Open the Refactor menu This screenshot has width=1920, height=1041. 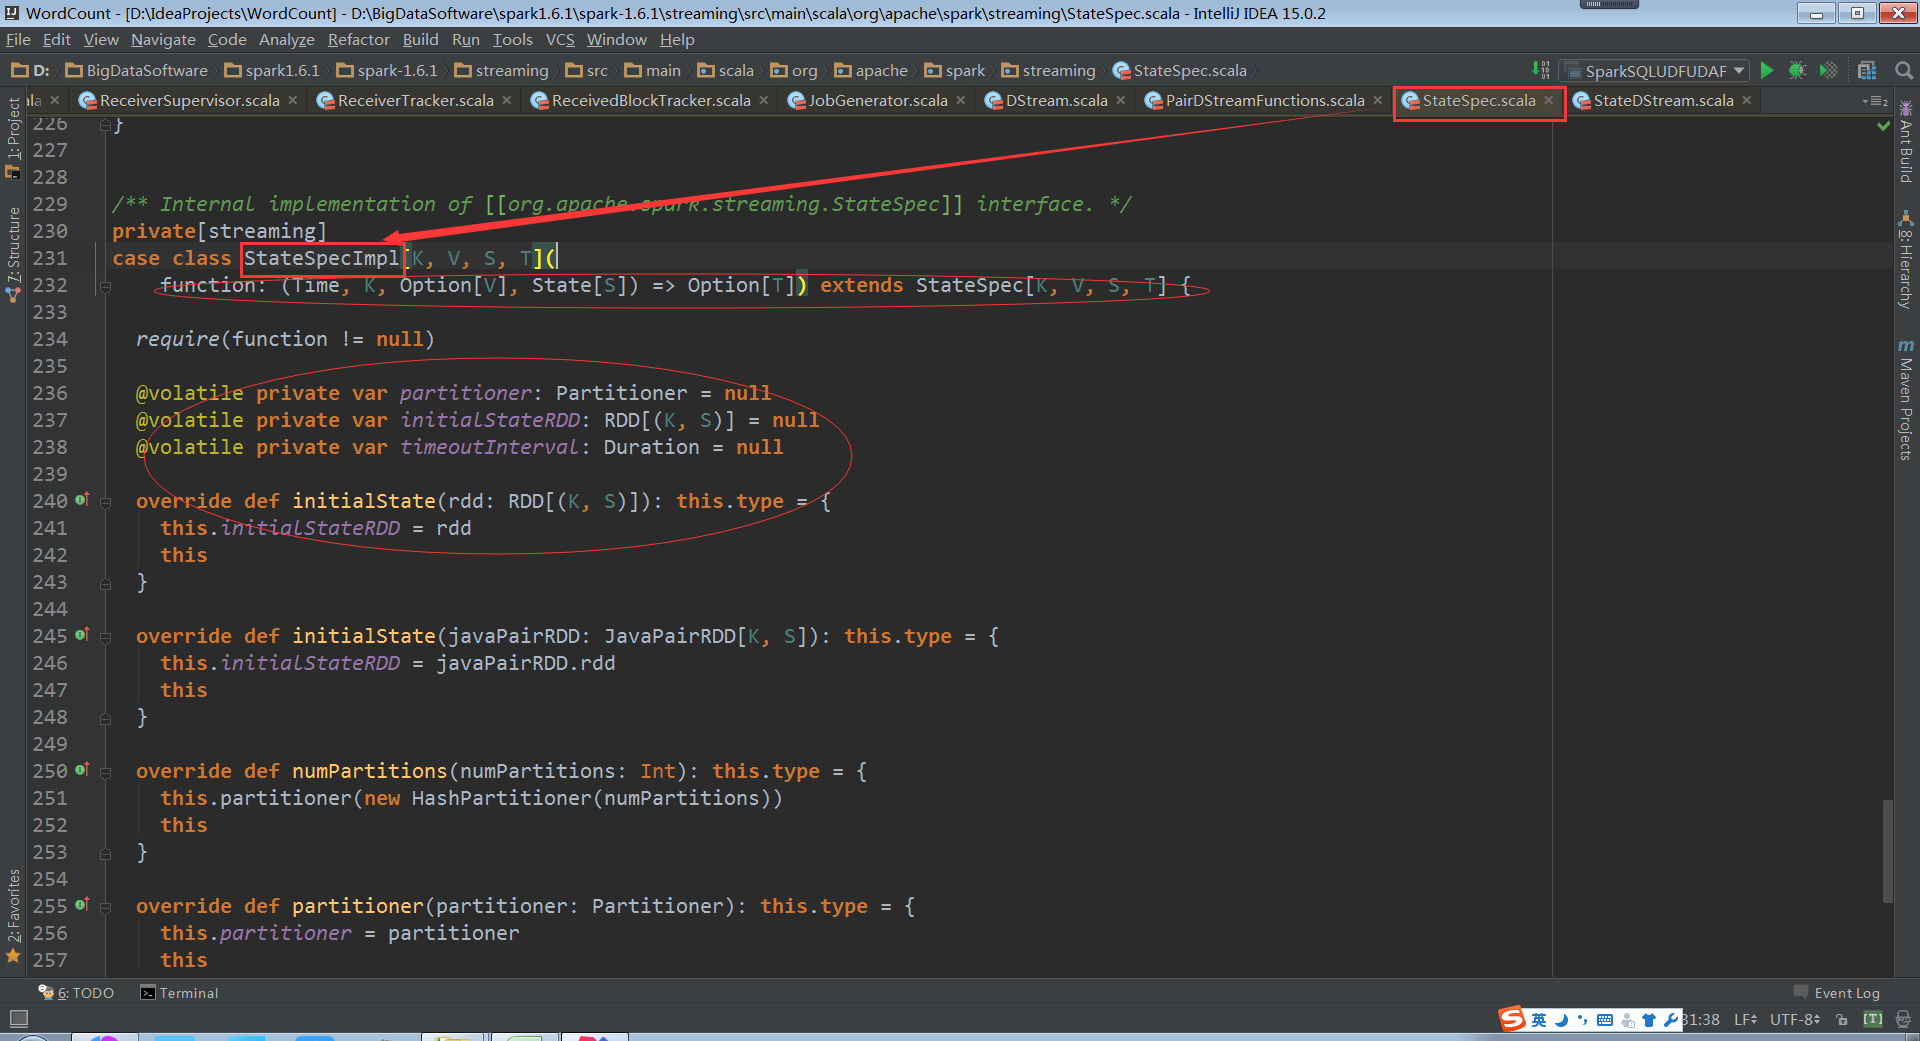tap(358, 39)
